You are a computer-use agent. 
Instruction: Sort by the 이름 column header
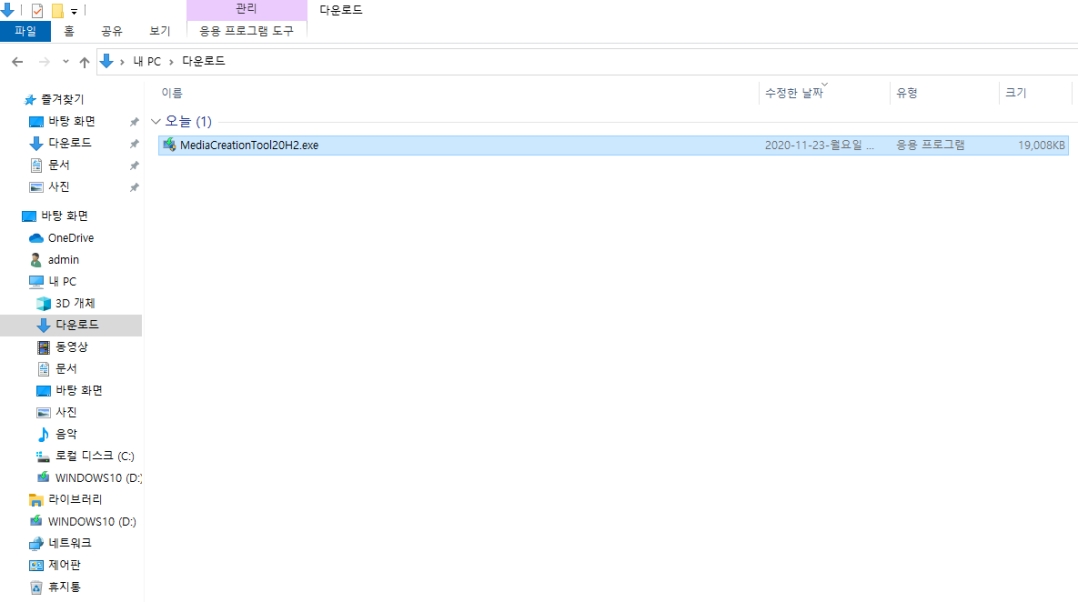click(172, 93)
